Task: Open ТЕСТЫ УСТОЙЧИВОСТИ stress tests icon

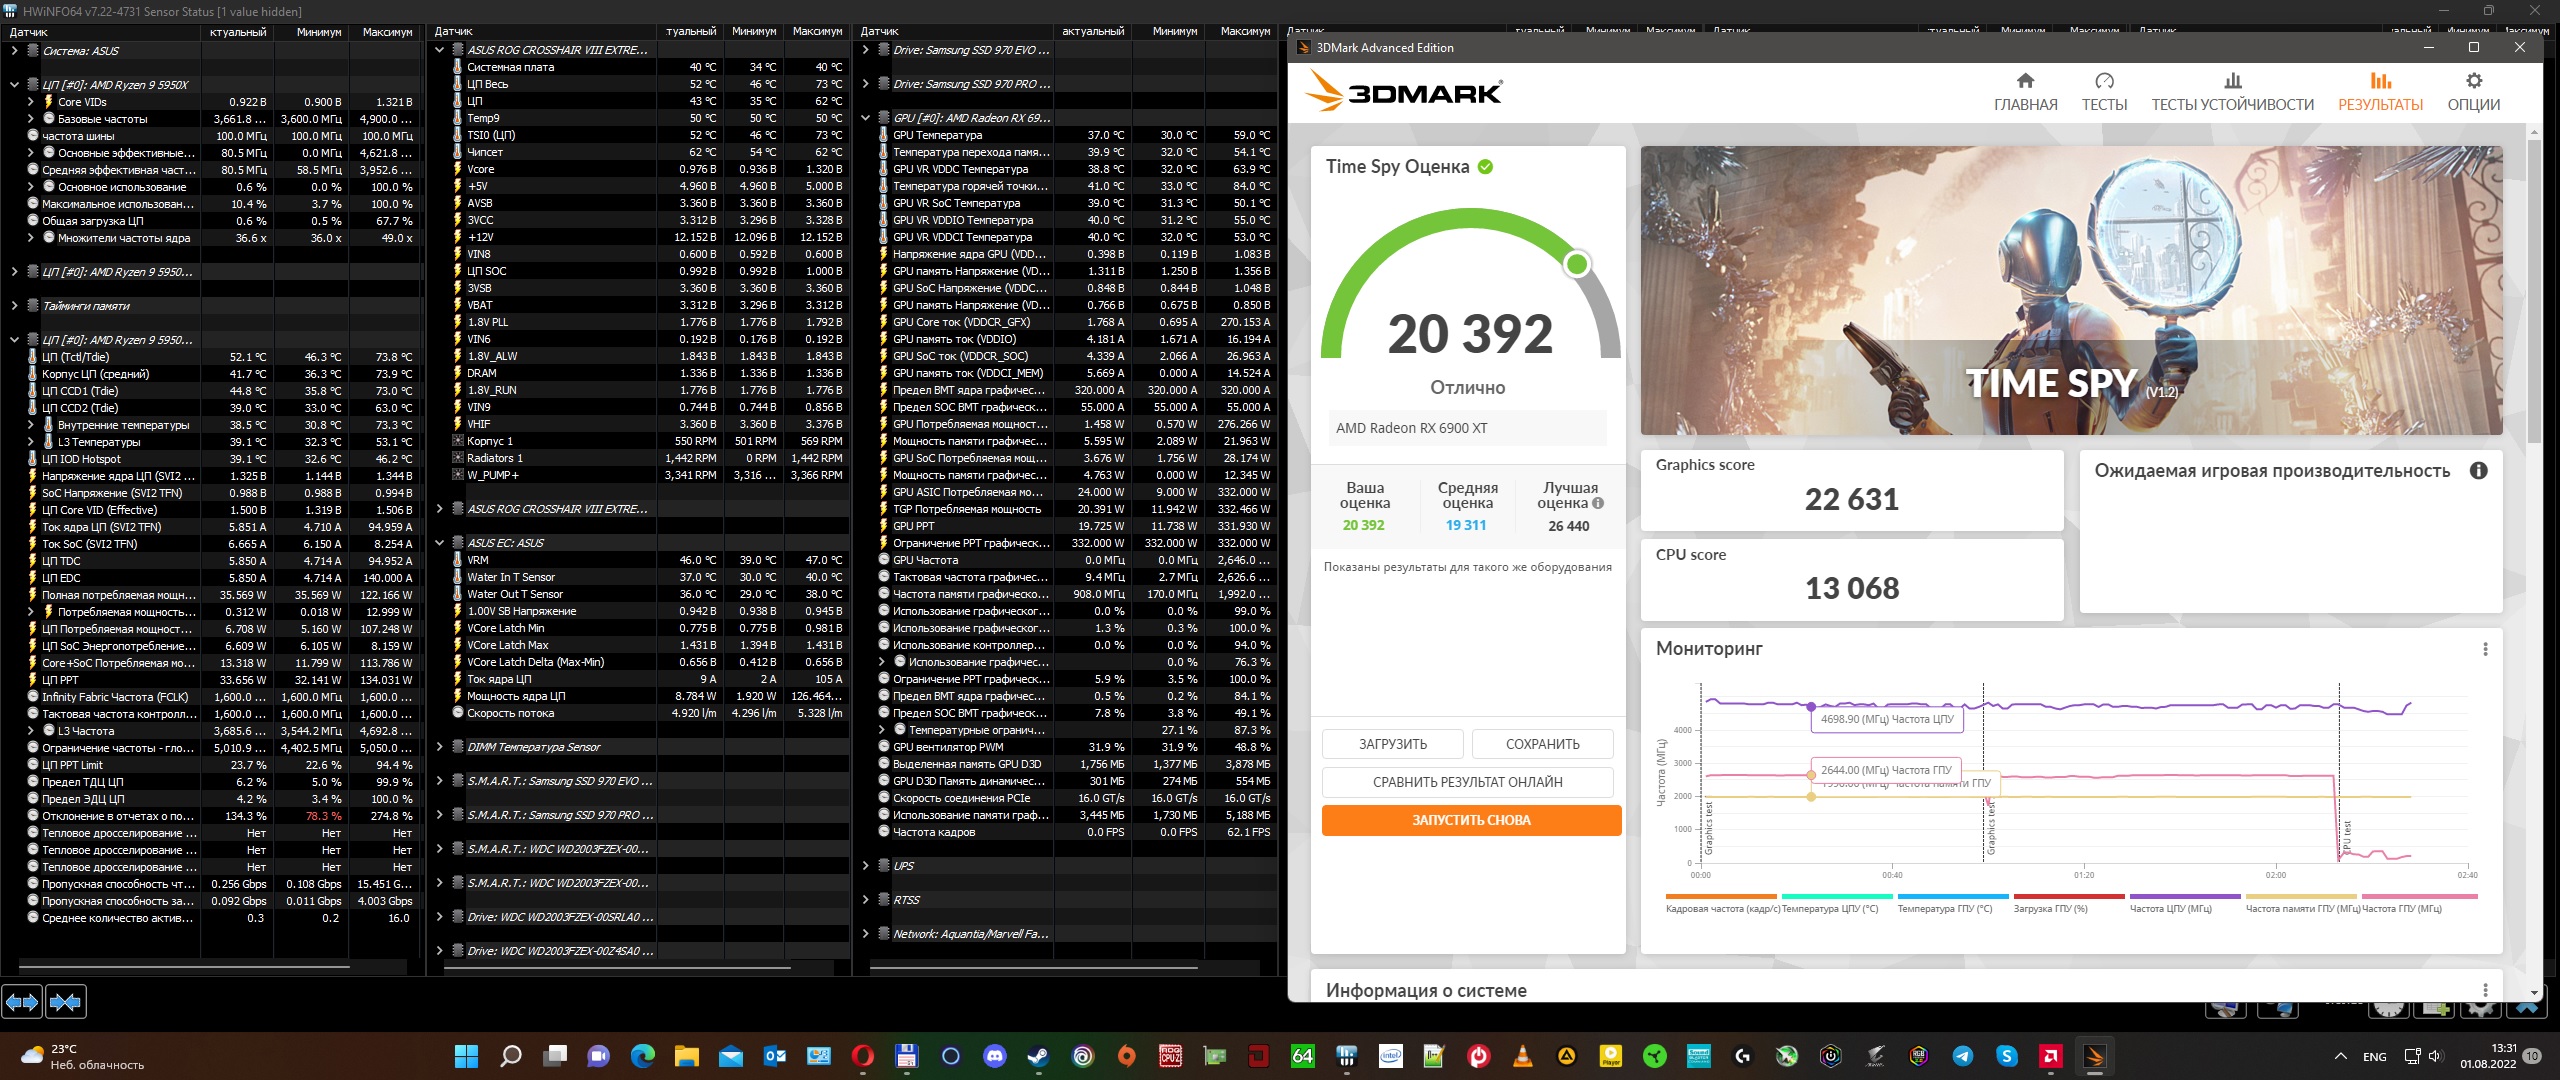Action: click(x=2232, y=81)
